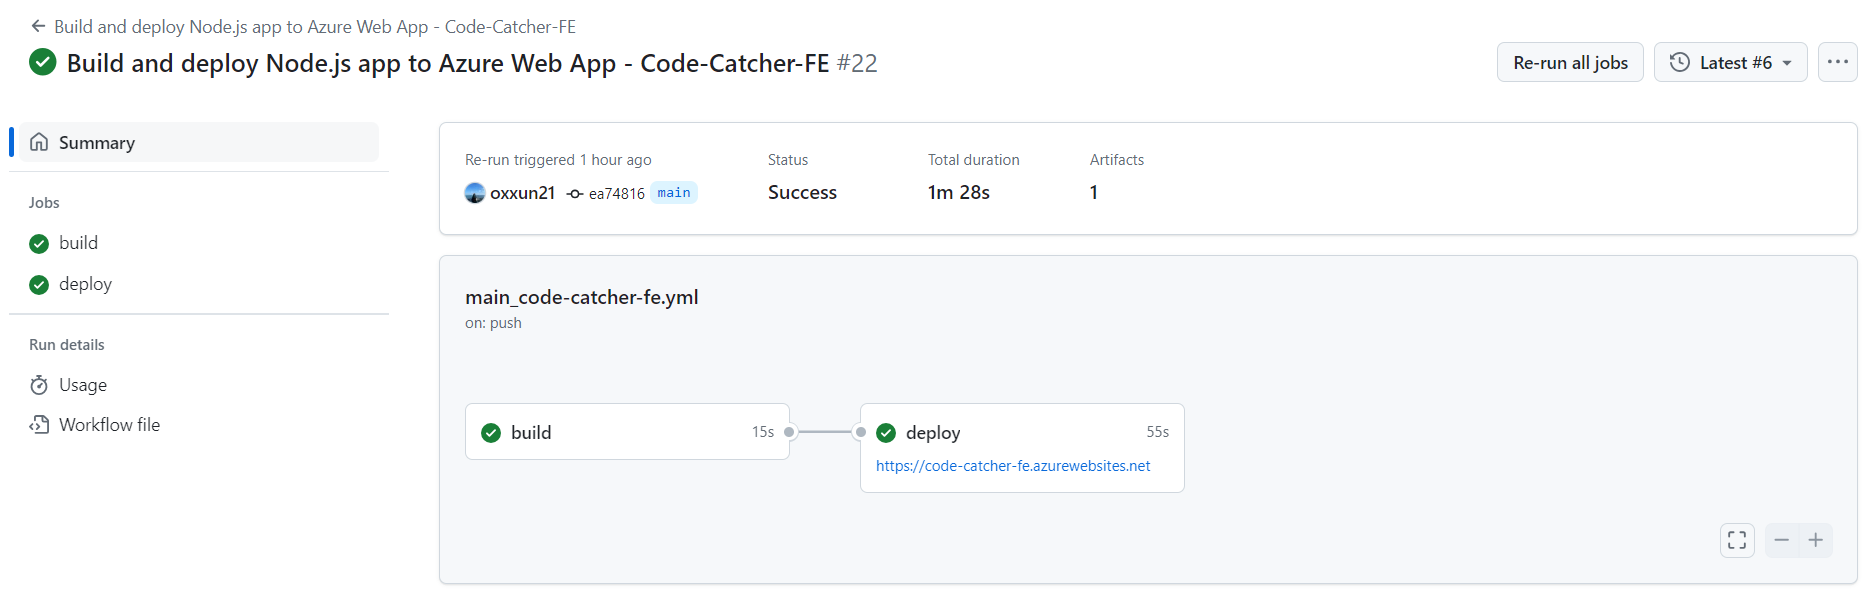Zoom in on the workflow graph
This screenshot has width=1874, height=592.
point(1816,540)
